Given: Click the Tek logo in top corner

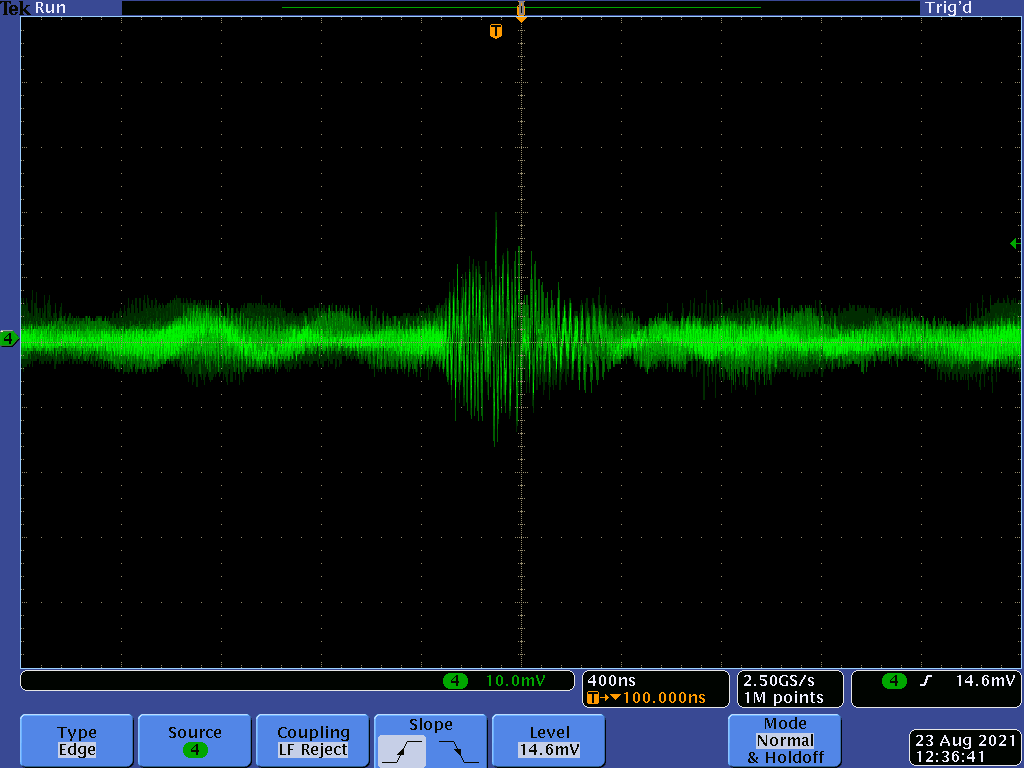Looking at the screenshot, I should tap(16, 8).
